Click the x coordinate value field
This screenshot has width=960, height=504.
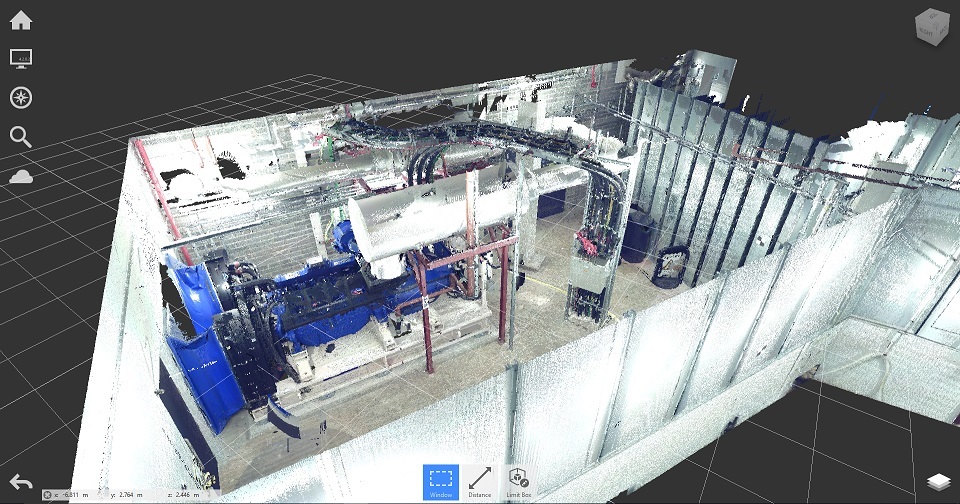73,495
